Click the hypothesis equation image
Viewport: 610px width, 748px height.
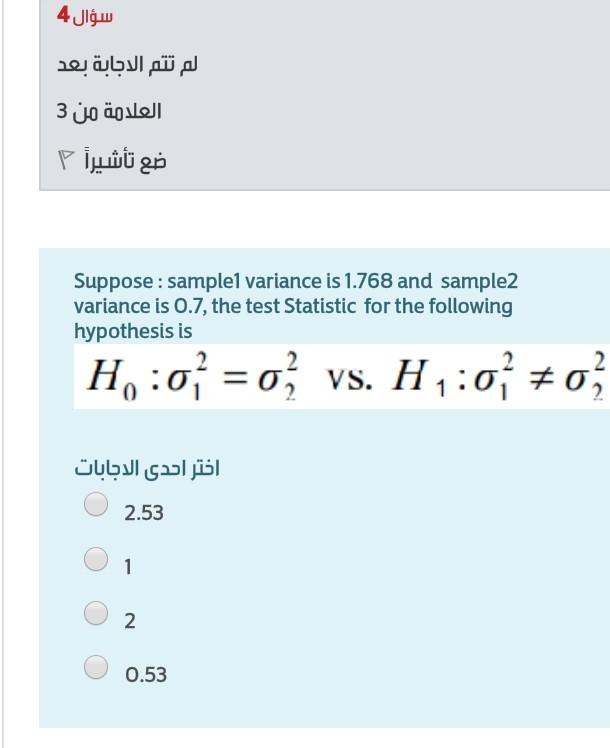pyautogui.click(x=341, y=376)
